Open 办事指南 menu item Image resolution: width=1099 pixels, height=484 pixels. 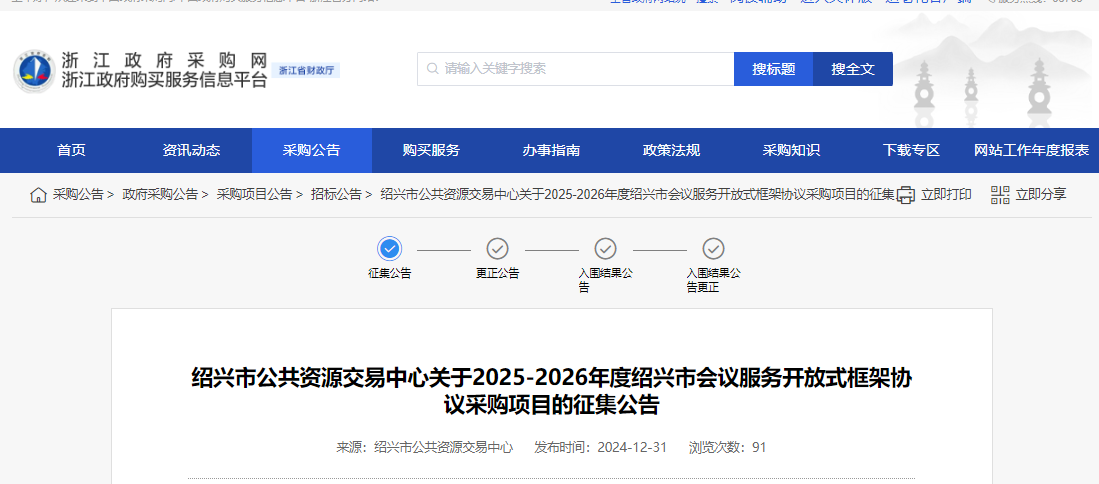click(x=551, y=150)
